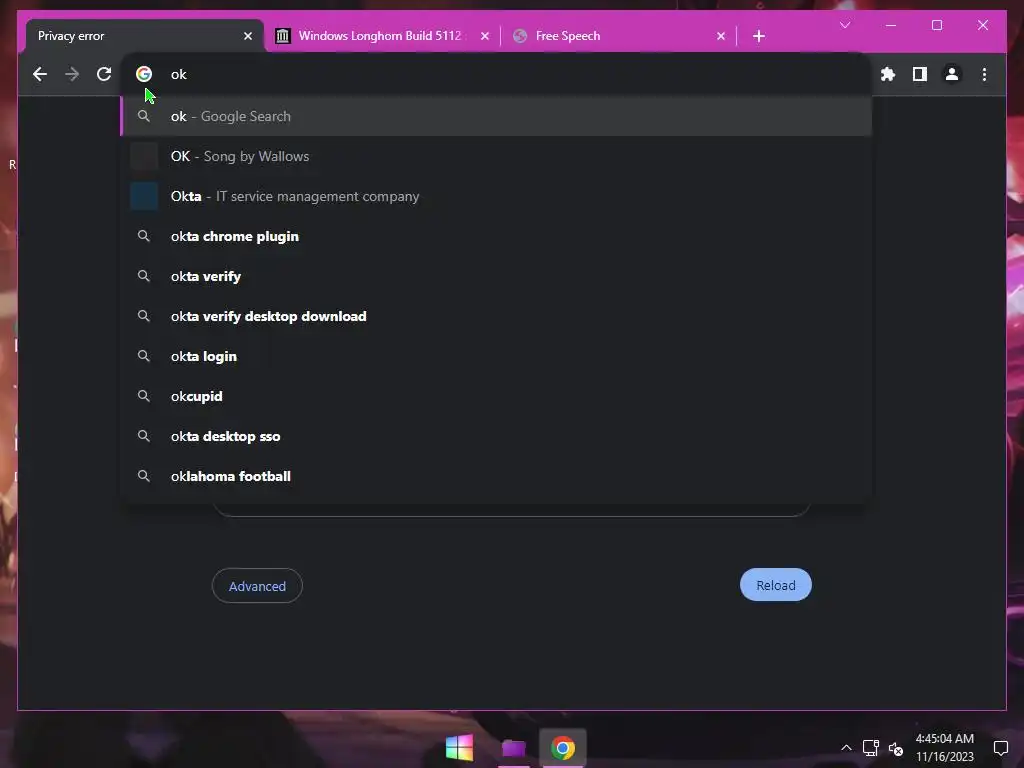This screenshot has width=1024, height=768.
Task: Click the magnifier icon beside 'okcupid'
Action: tap(144, 396)
